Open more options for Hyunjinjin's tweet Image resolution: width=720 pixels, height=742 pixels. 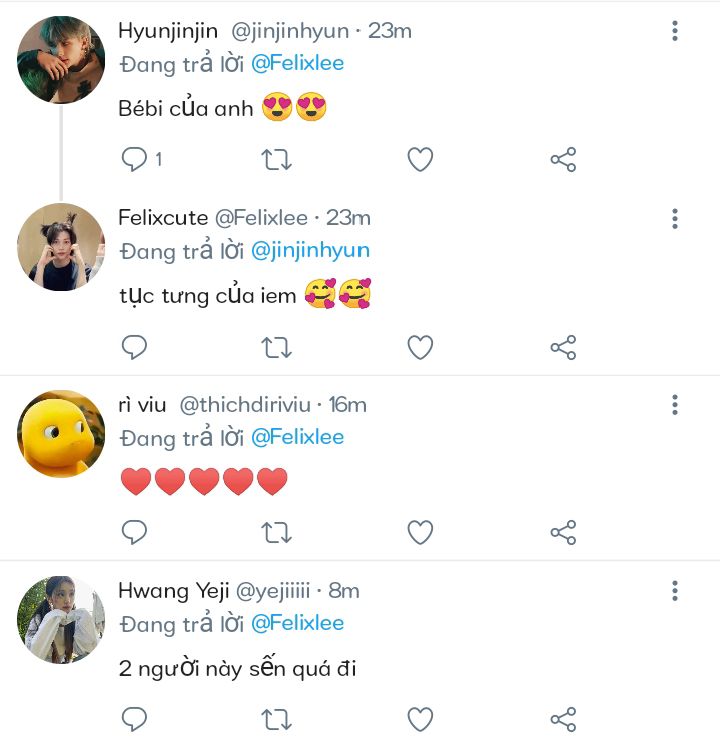pos(675,31)
